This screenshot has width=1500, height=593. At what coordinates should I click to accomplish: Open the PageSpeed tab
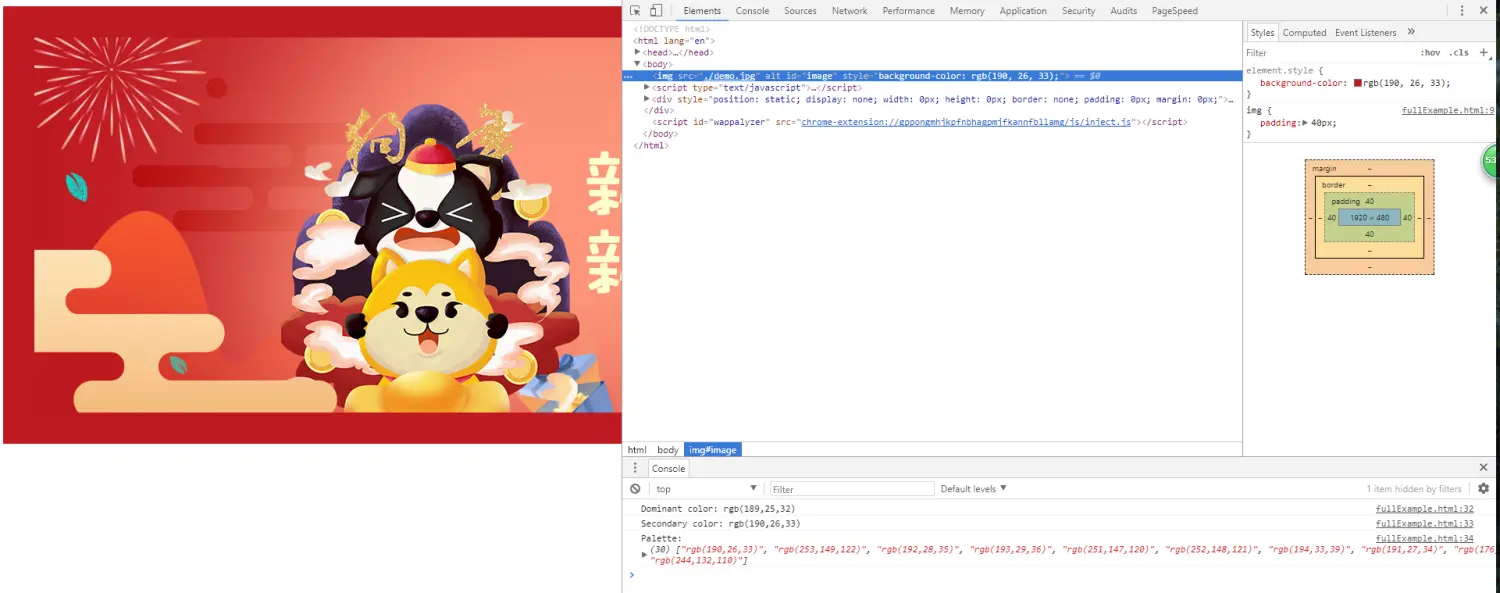coord(1175,11)
